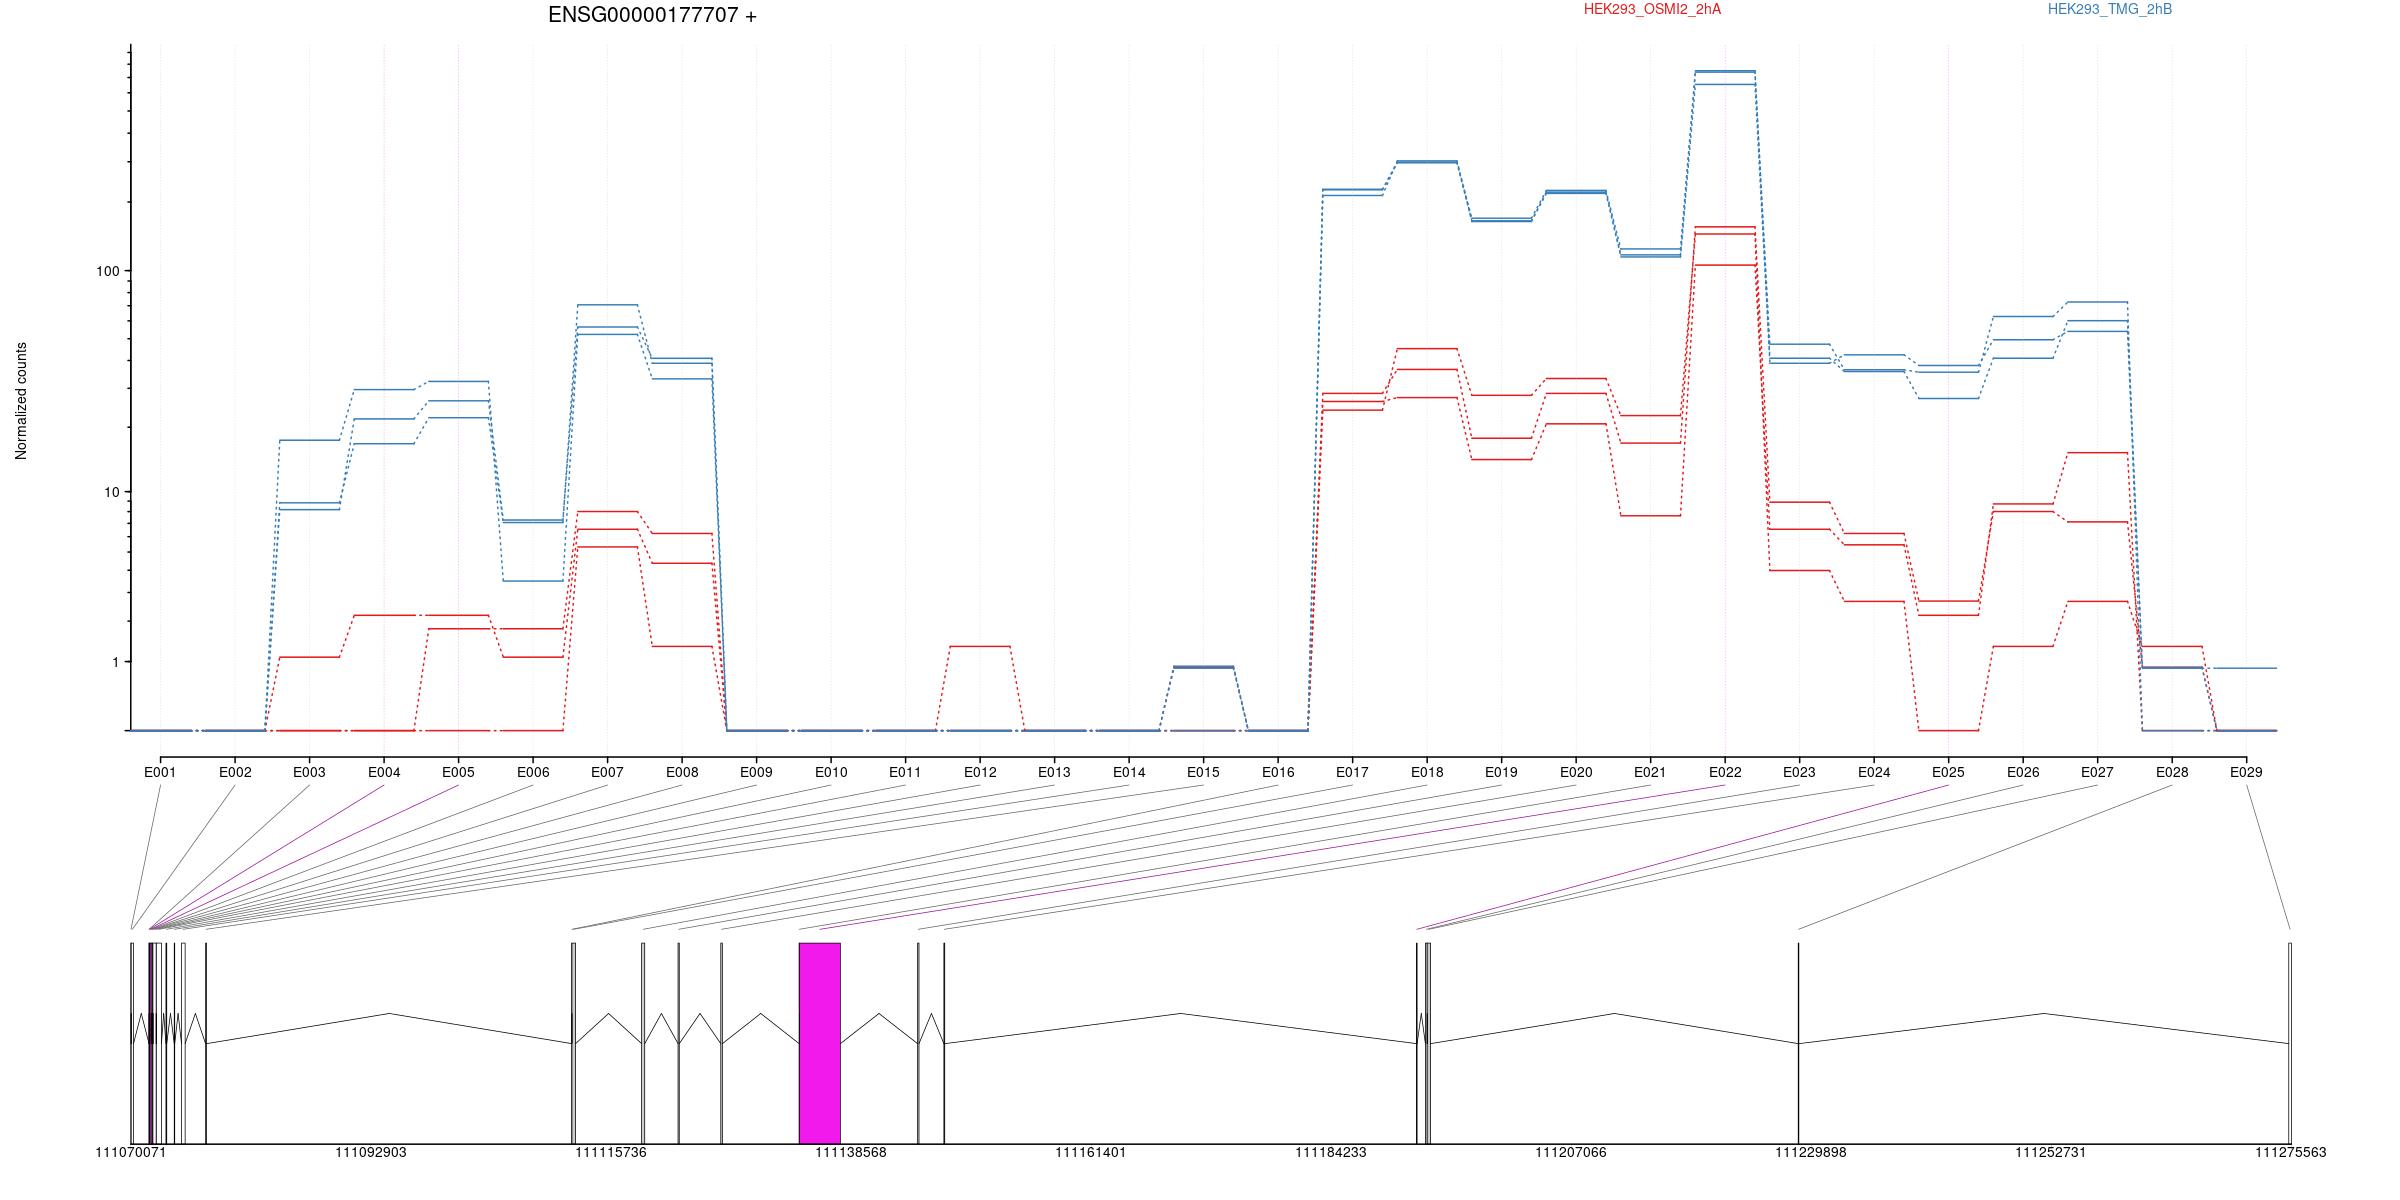Select the HEK293_OSMI2_2hA legend label

tap(1652, 9)
